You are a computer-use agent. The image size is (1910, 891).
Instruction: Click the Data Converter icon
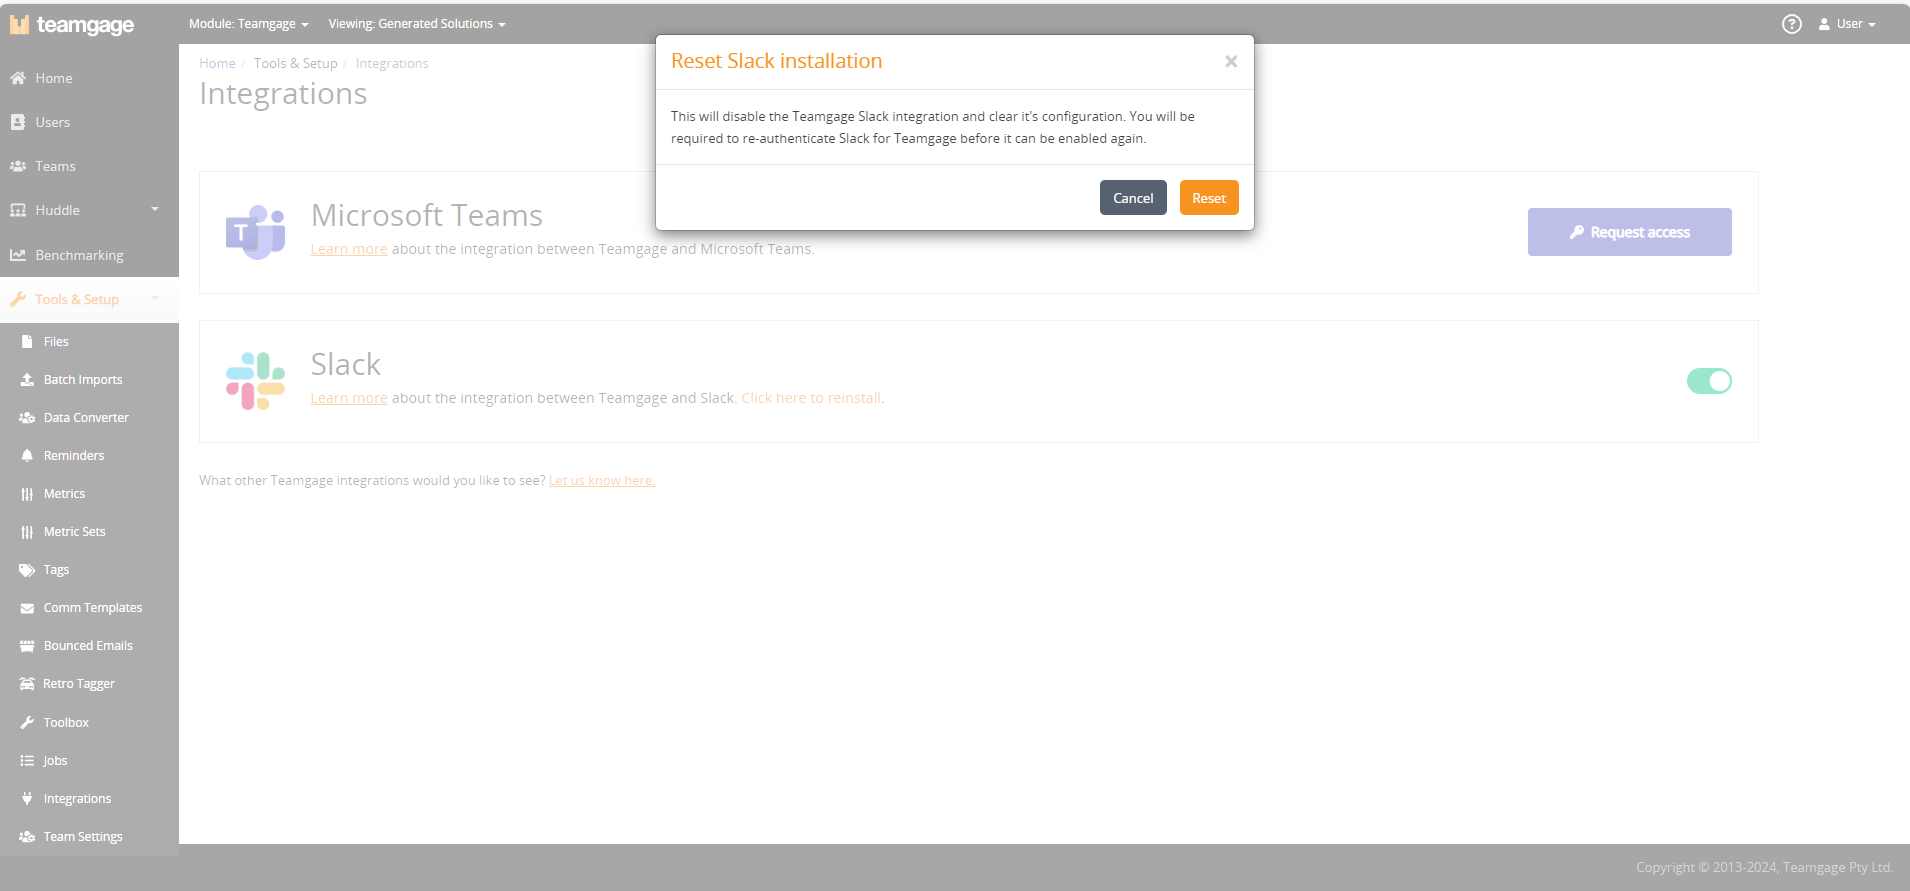27,418
